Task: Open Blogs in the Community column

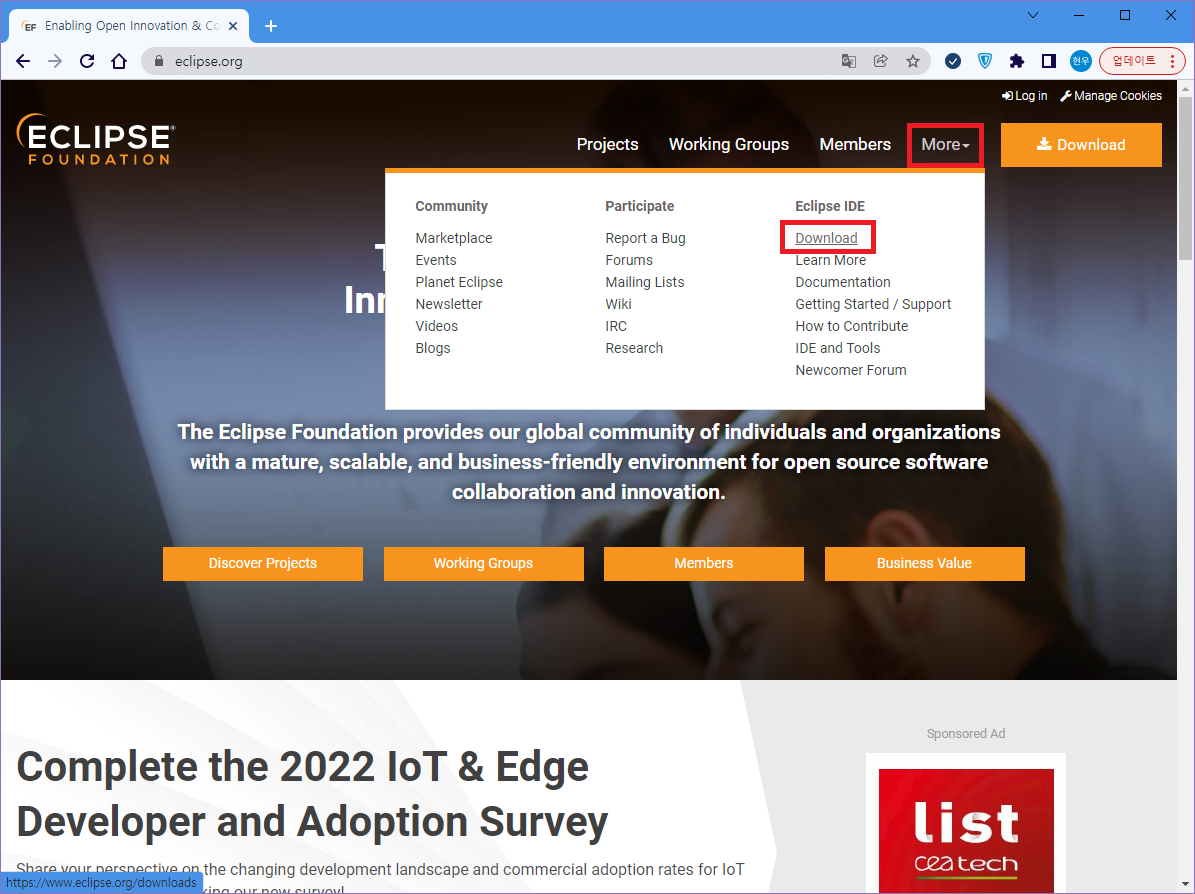Action: pos(433,348)
